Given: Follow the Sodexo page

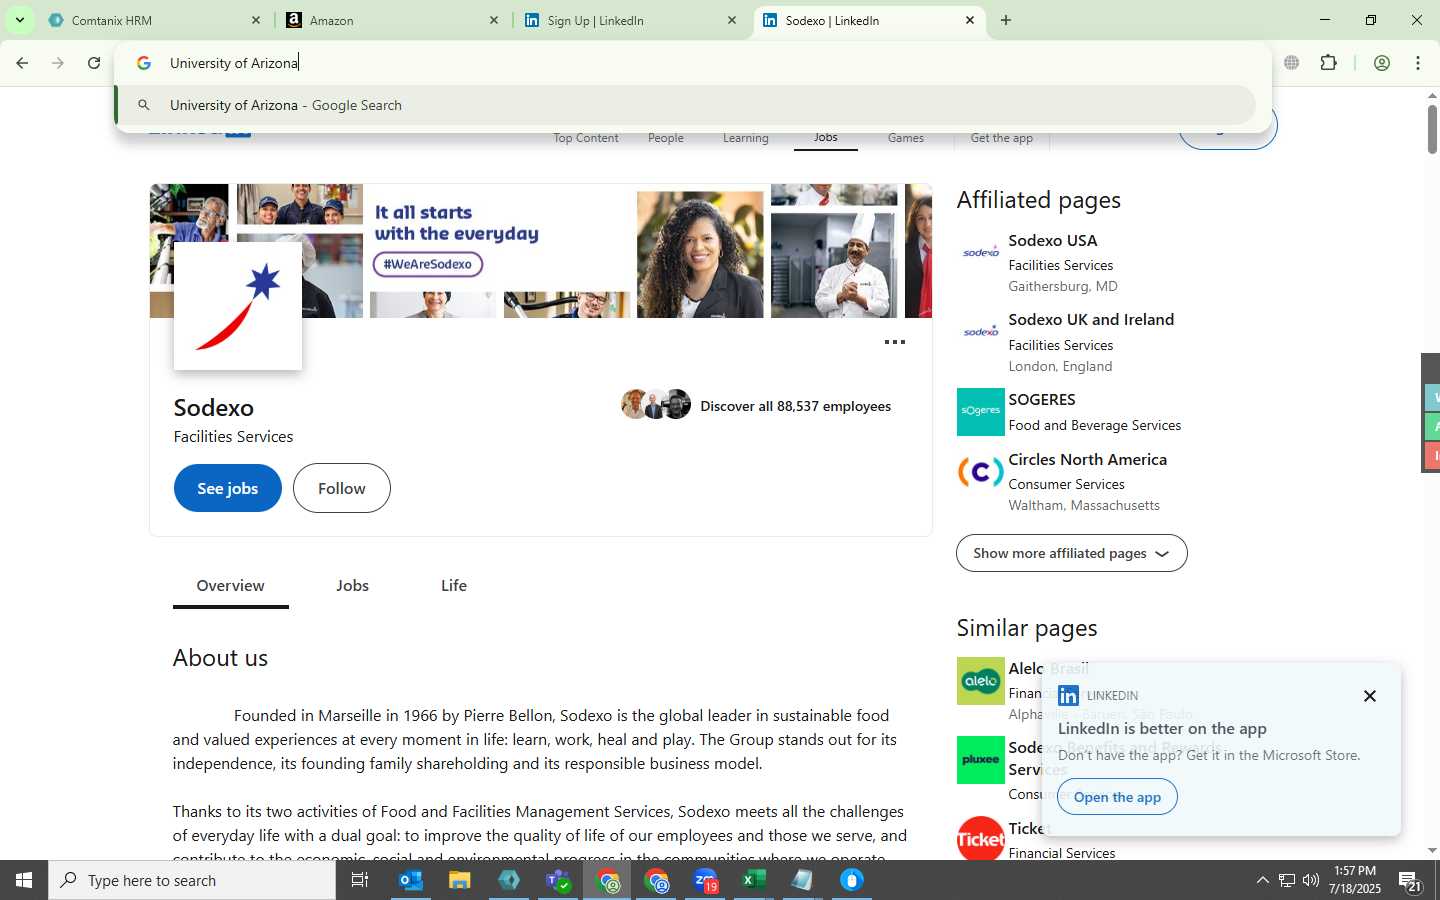Looking at the screenshot, I should pos(342,488).
